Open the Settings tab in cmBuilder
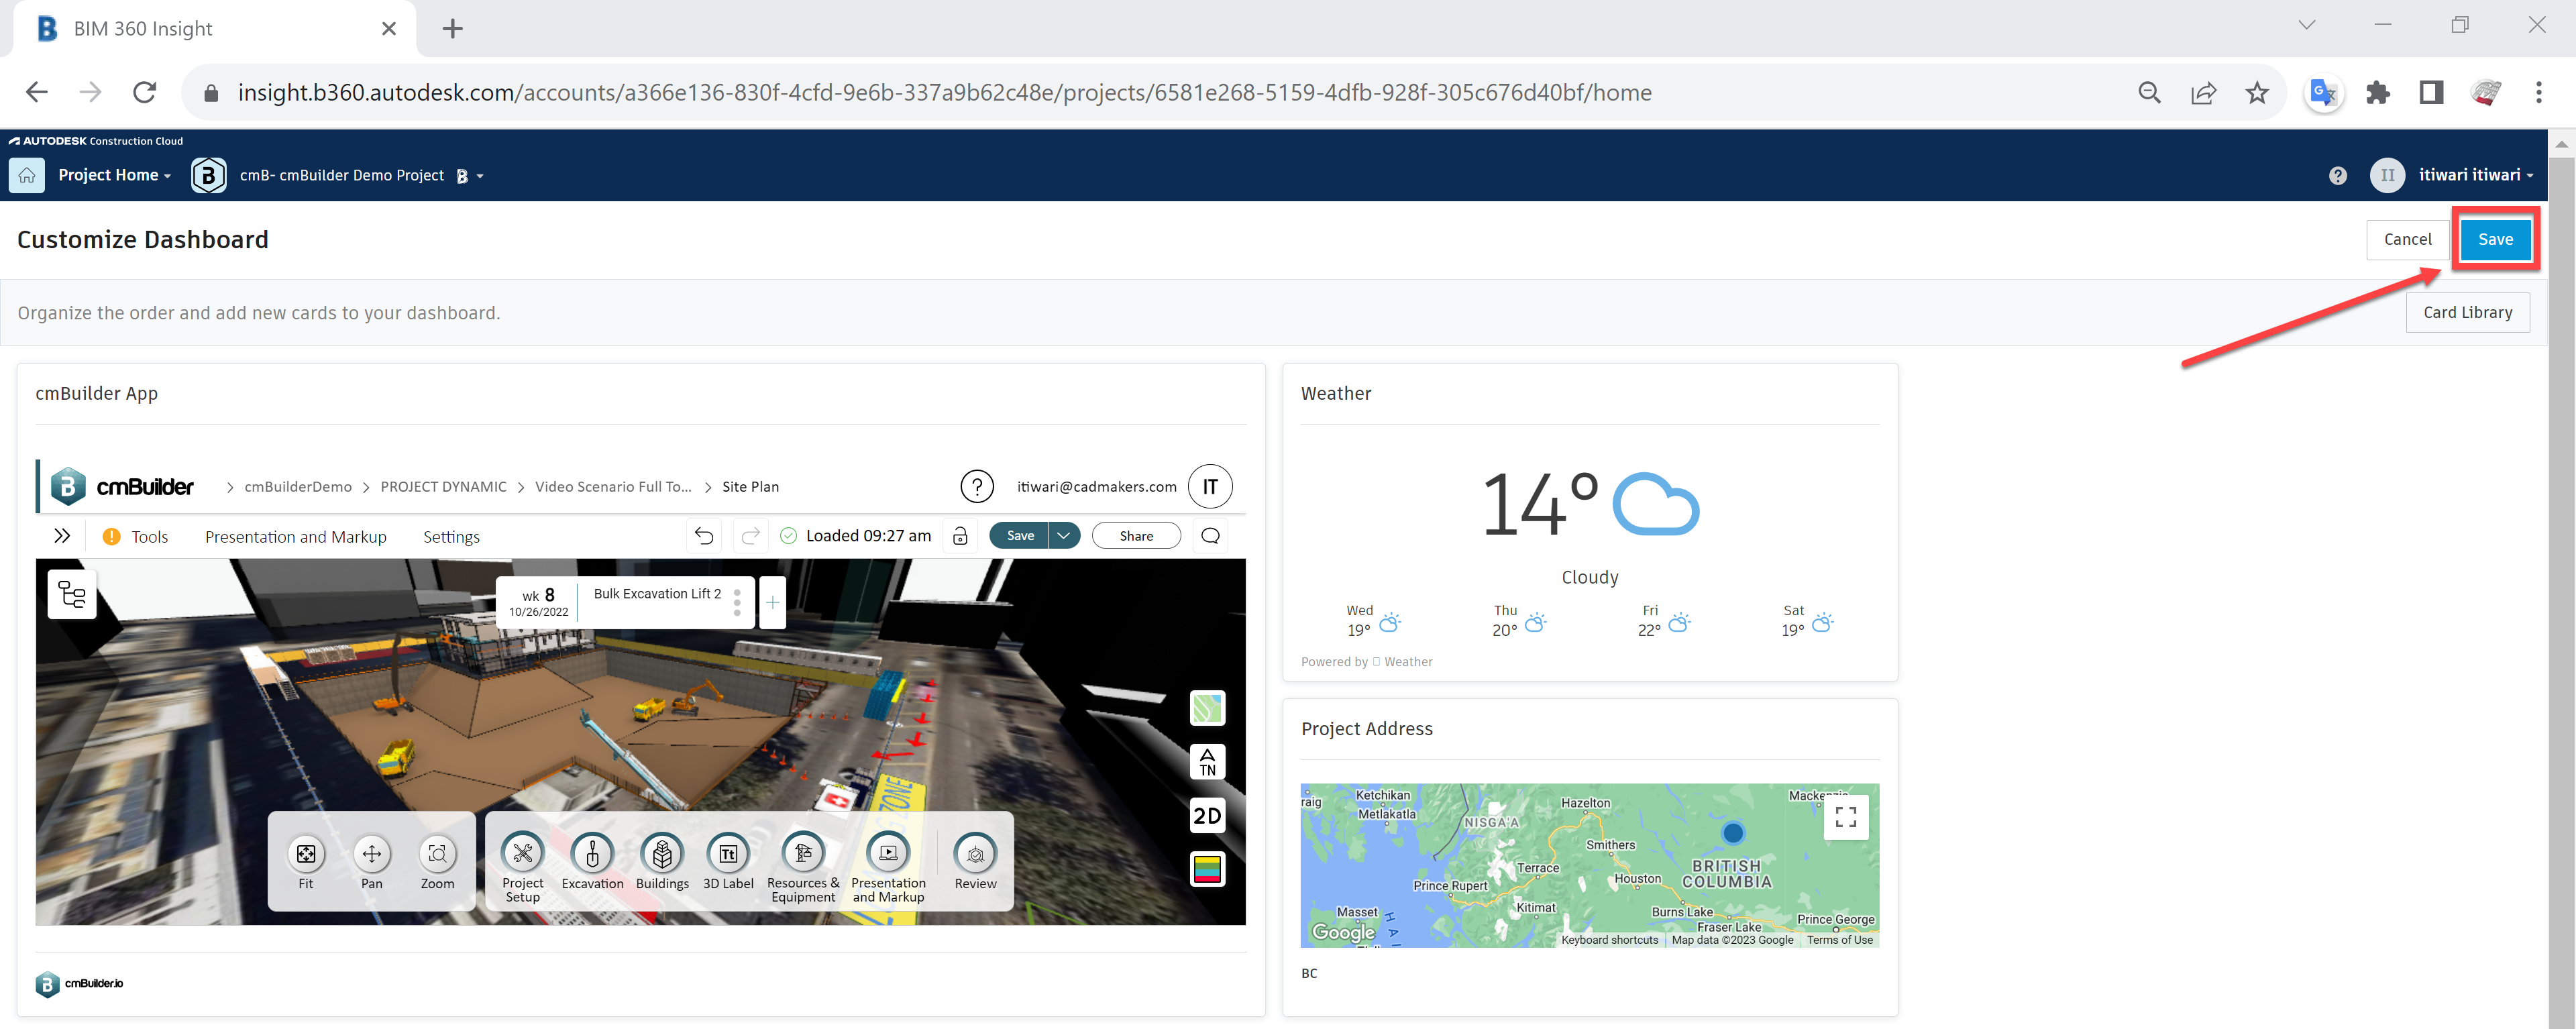 coord(451,536)
